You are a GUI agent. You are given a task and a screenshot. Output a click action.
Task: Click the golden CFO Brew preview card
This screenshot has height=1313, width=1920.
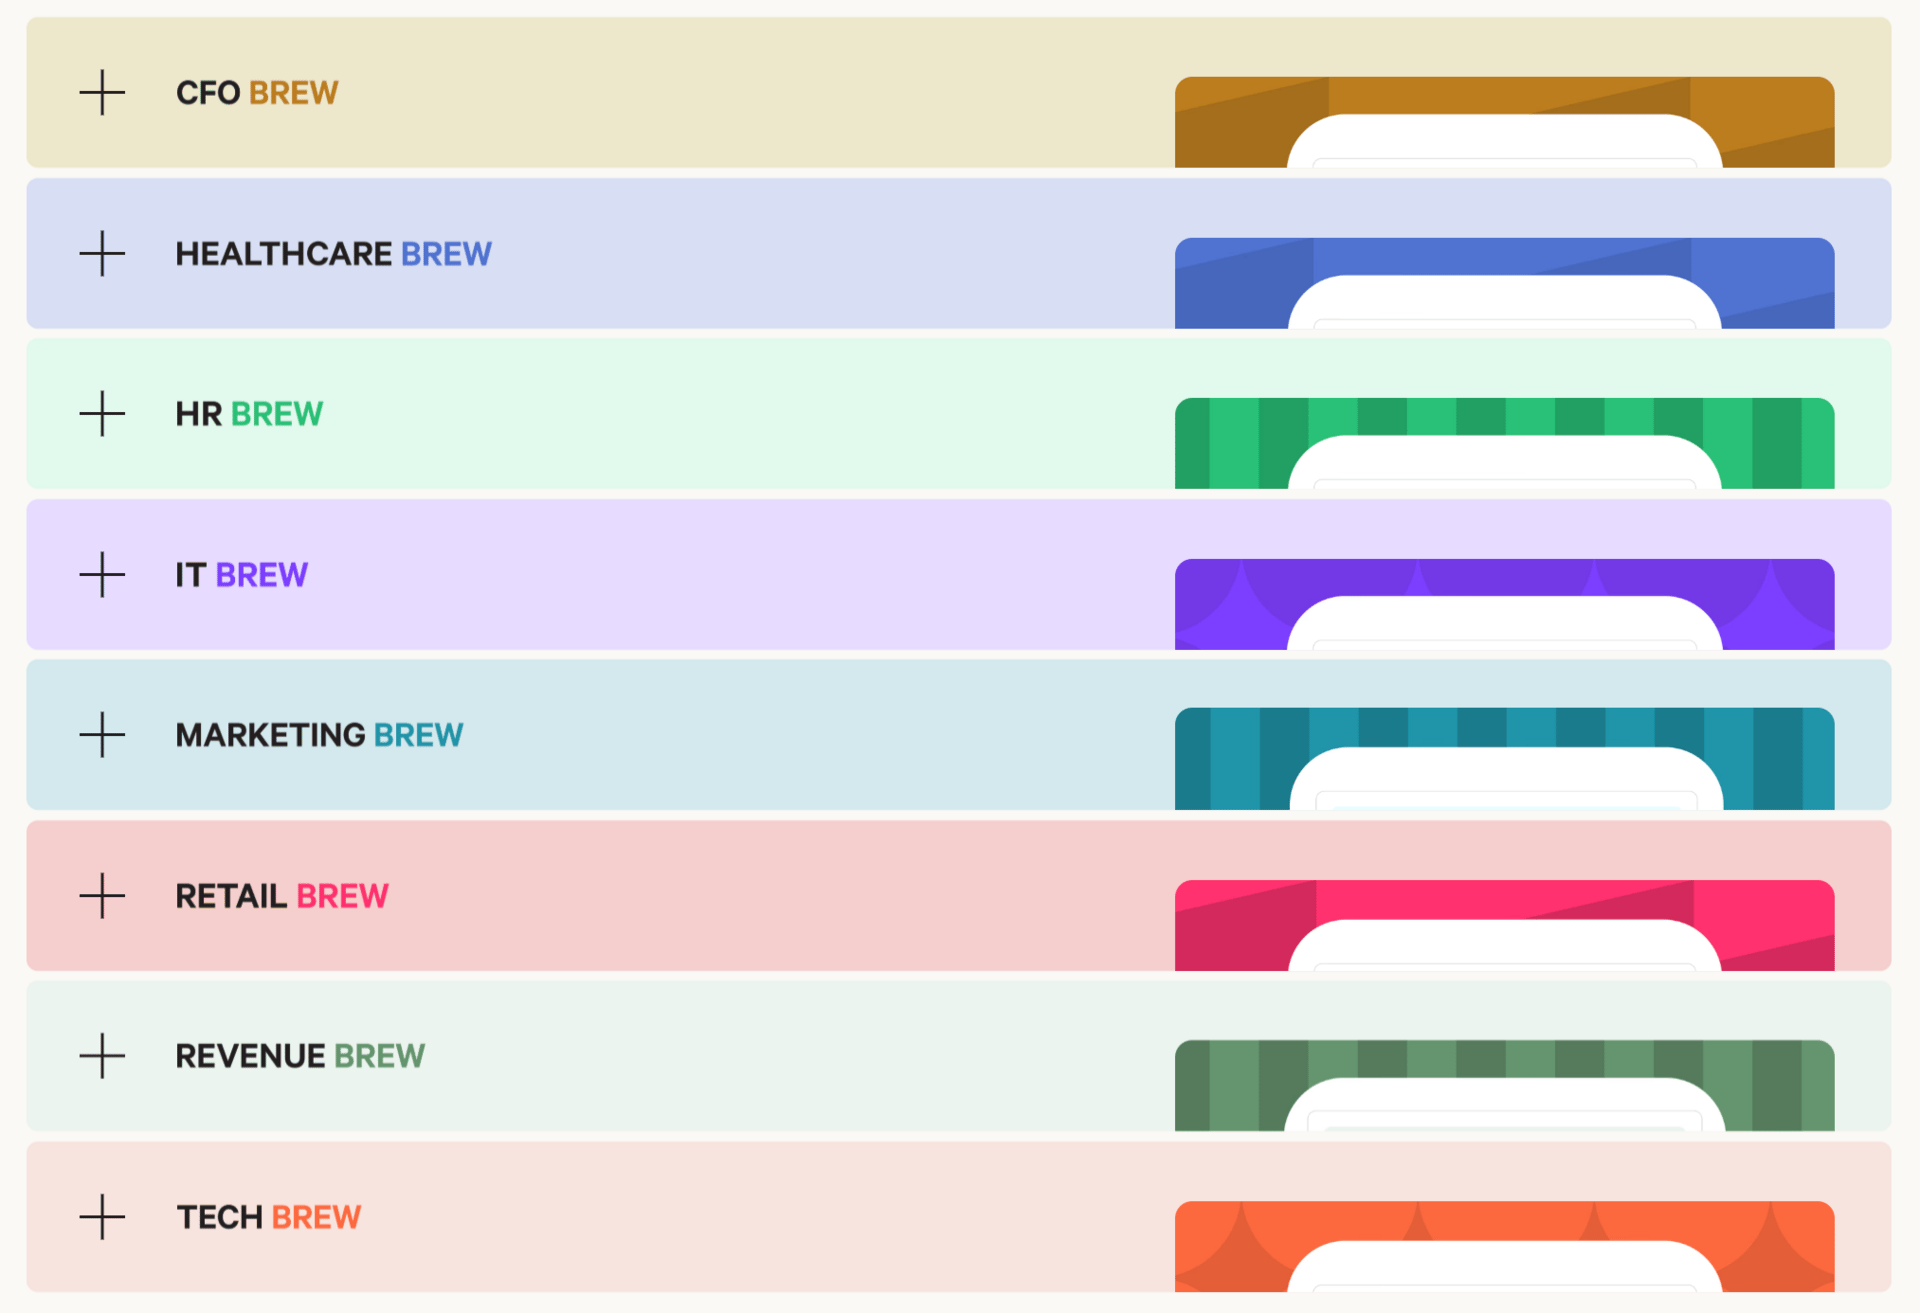pos(1504,121)
